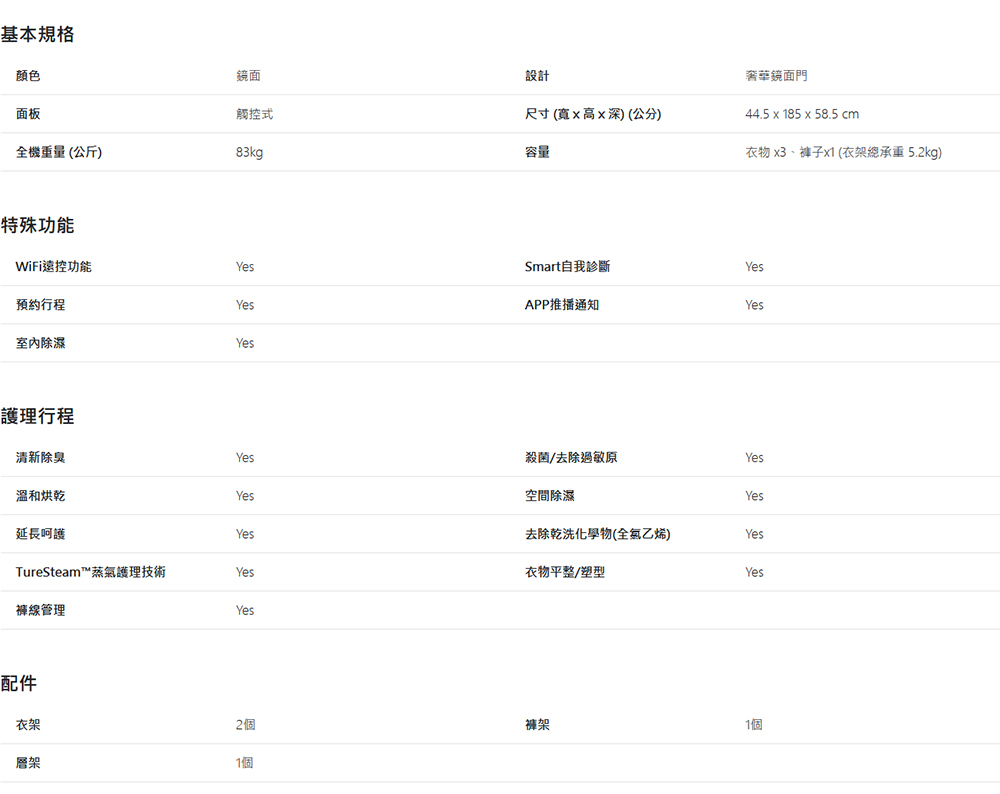Click the 室內除濕 feature label
1000x794 pixels.
pyautogui.click(x=41, y=342)
